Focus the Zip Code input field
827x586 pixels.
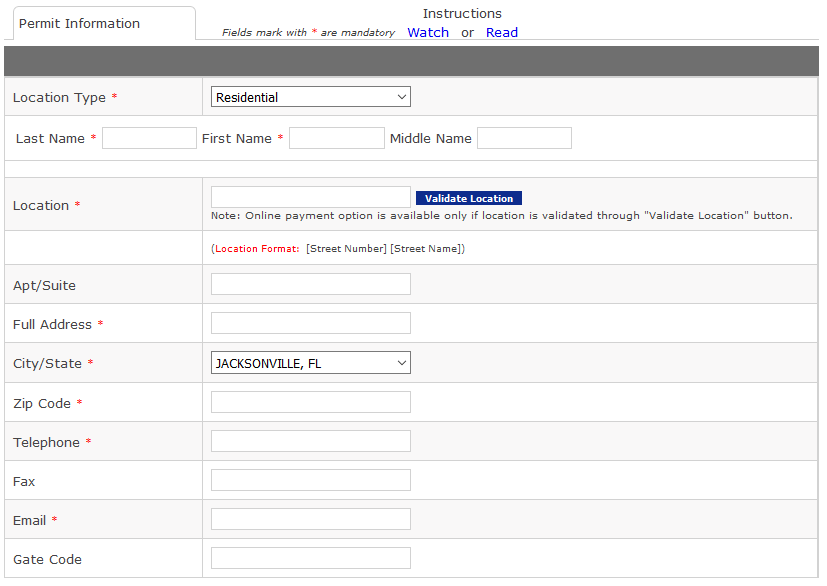coord(311,402)
